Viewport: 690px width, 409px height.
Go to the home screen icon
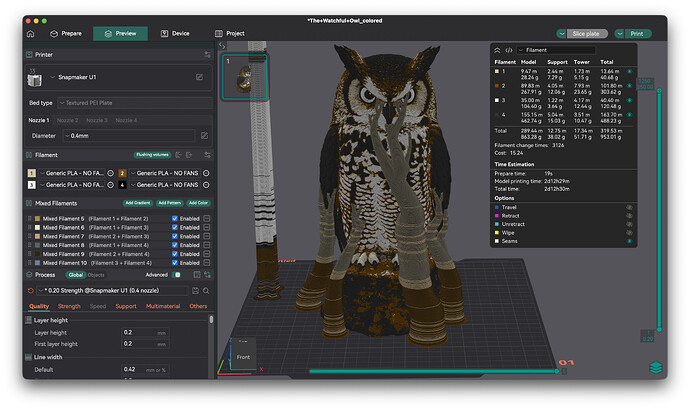click(x=30, y=33)
